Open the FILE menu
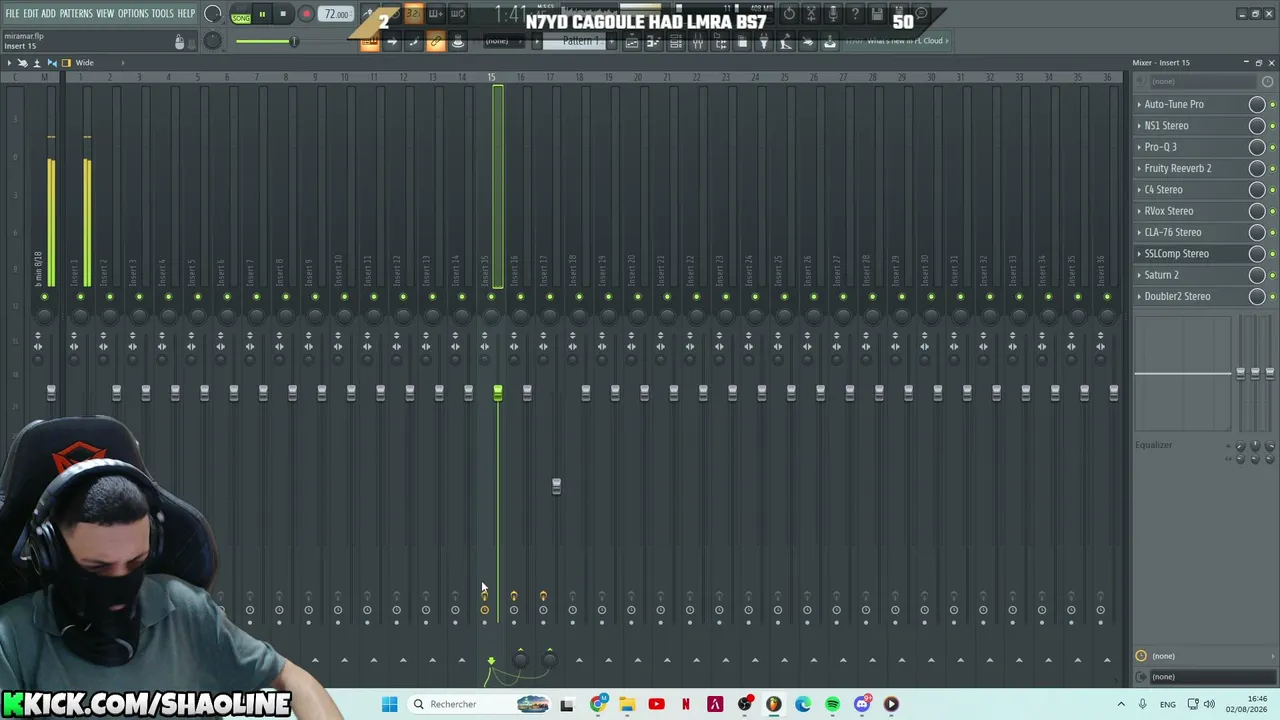 click(12, 14)
